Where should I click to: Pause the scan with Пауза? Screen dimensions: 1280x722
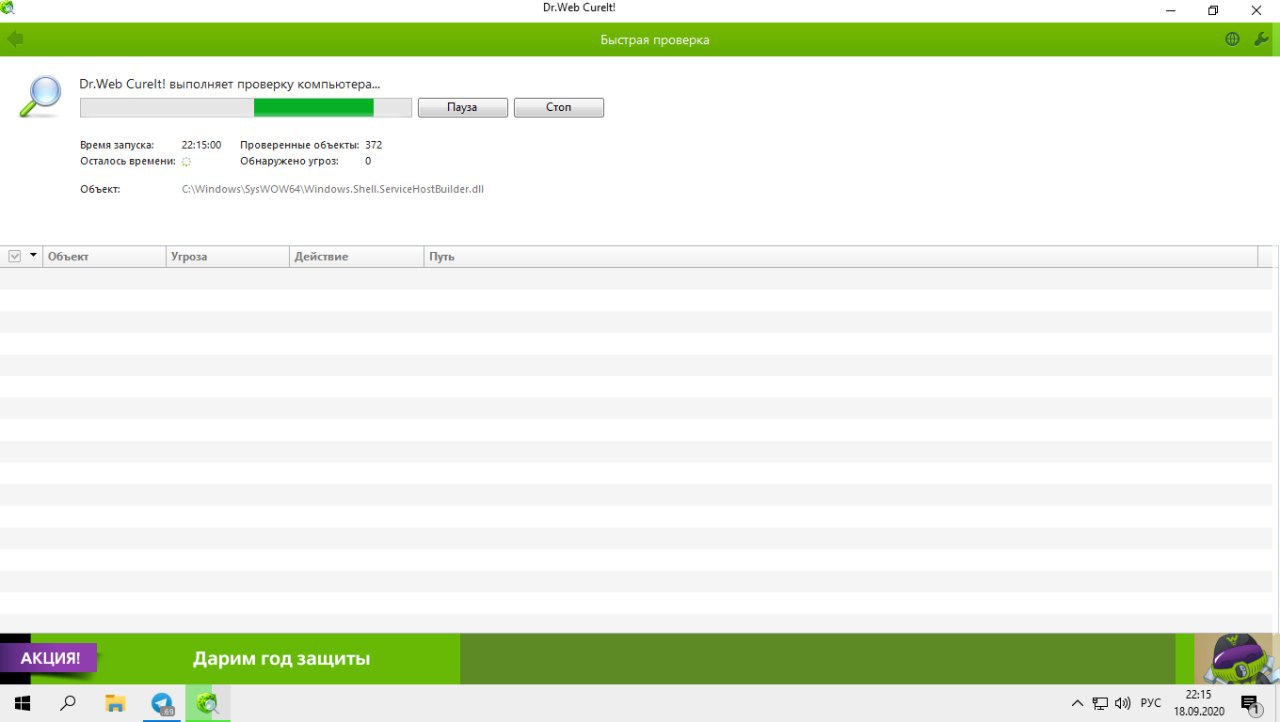pyautogui.click(x=462, y=107)
